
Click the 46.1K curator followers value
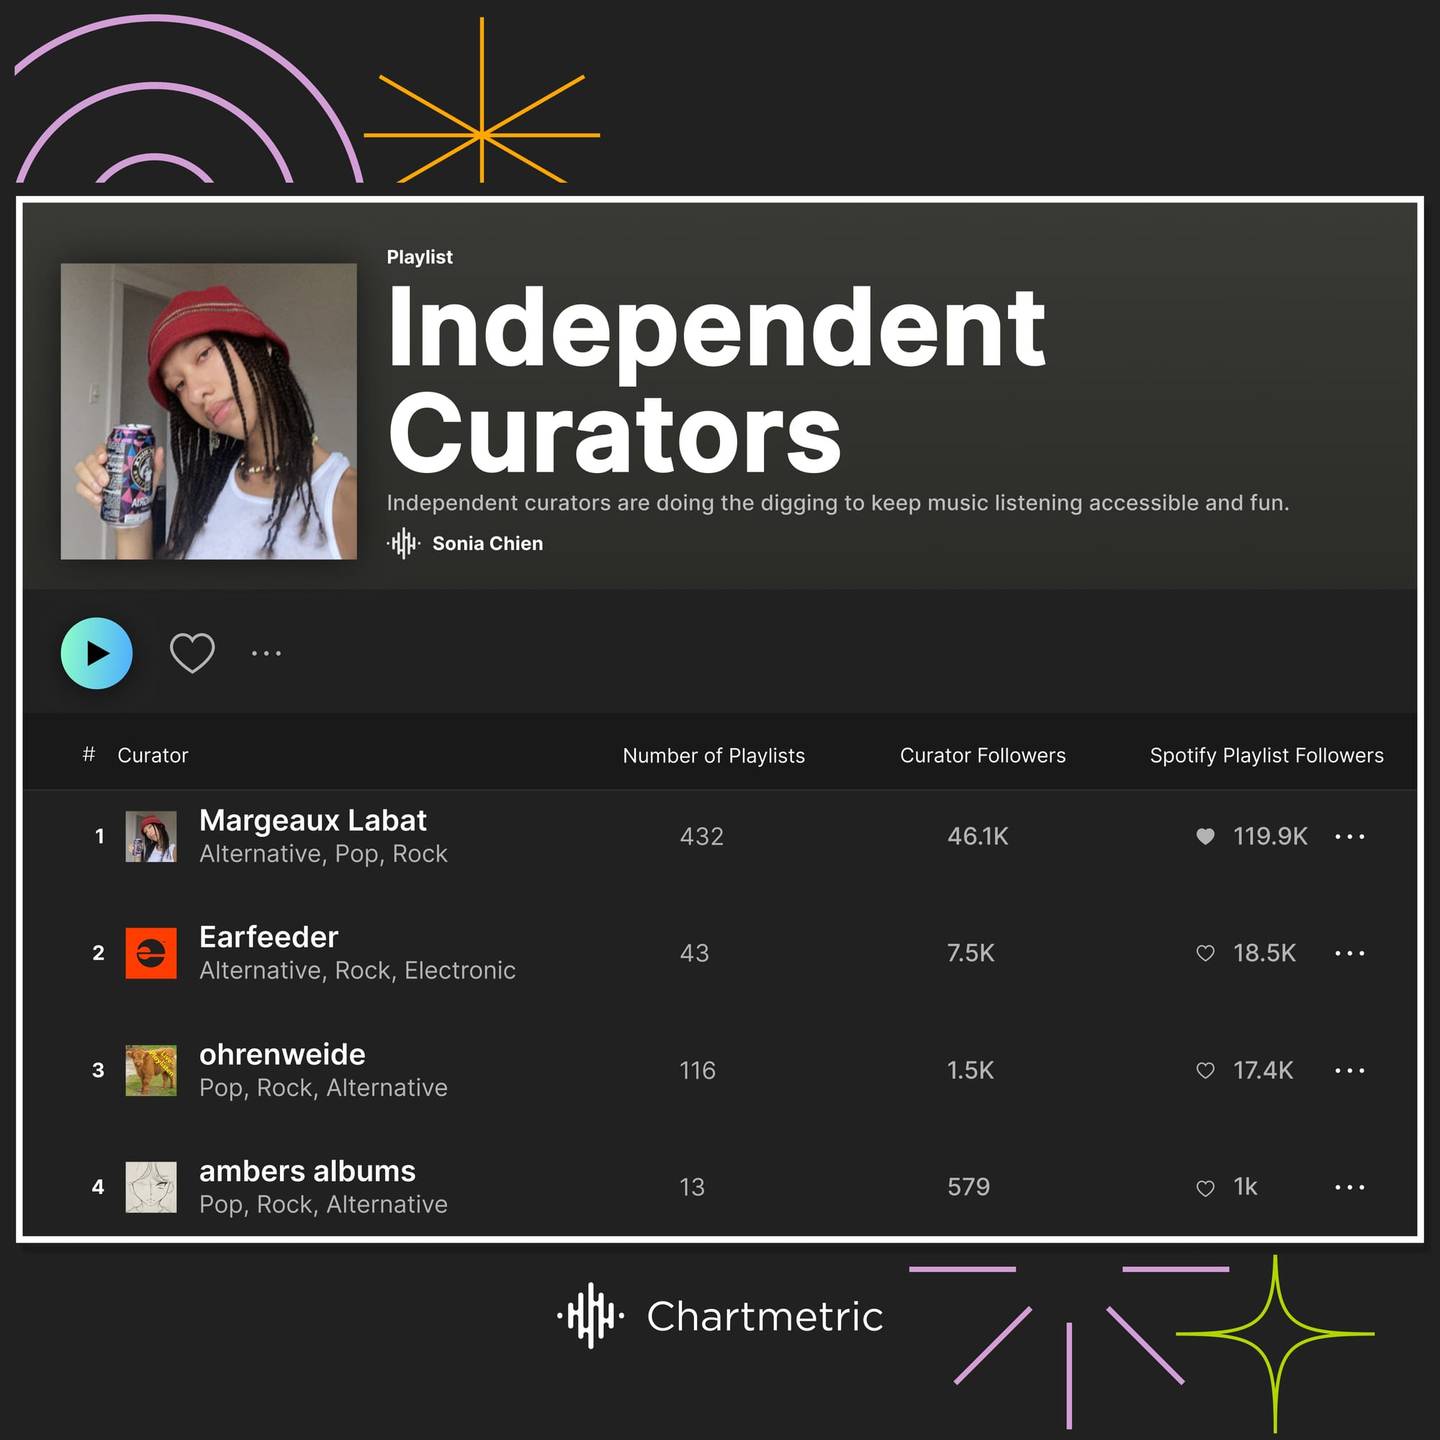tap(978, 836)
